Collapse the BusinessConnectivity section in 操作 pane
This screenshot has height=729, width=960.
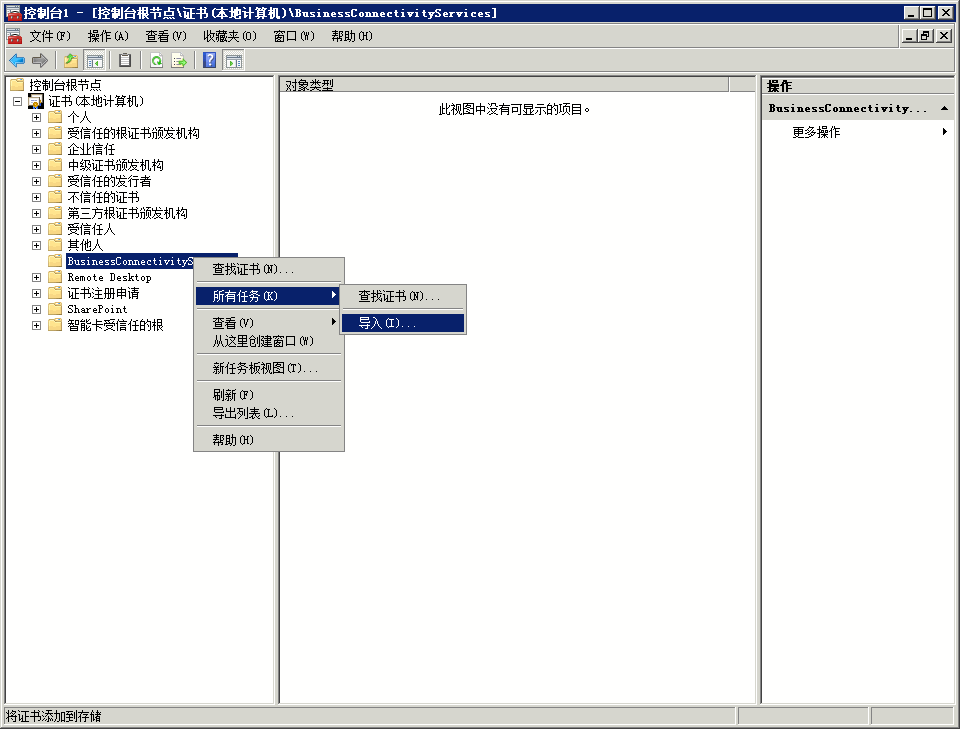coord(945,108)
